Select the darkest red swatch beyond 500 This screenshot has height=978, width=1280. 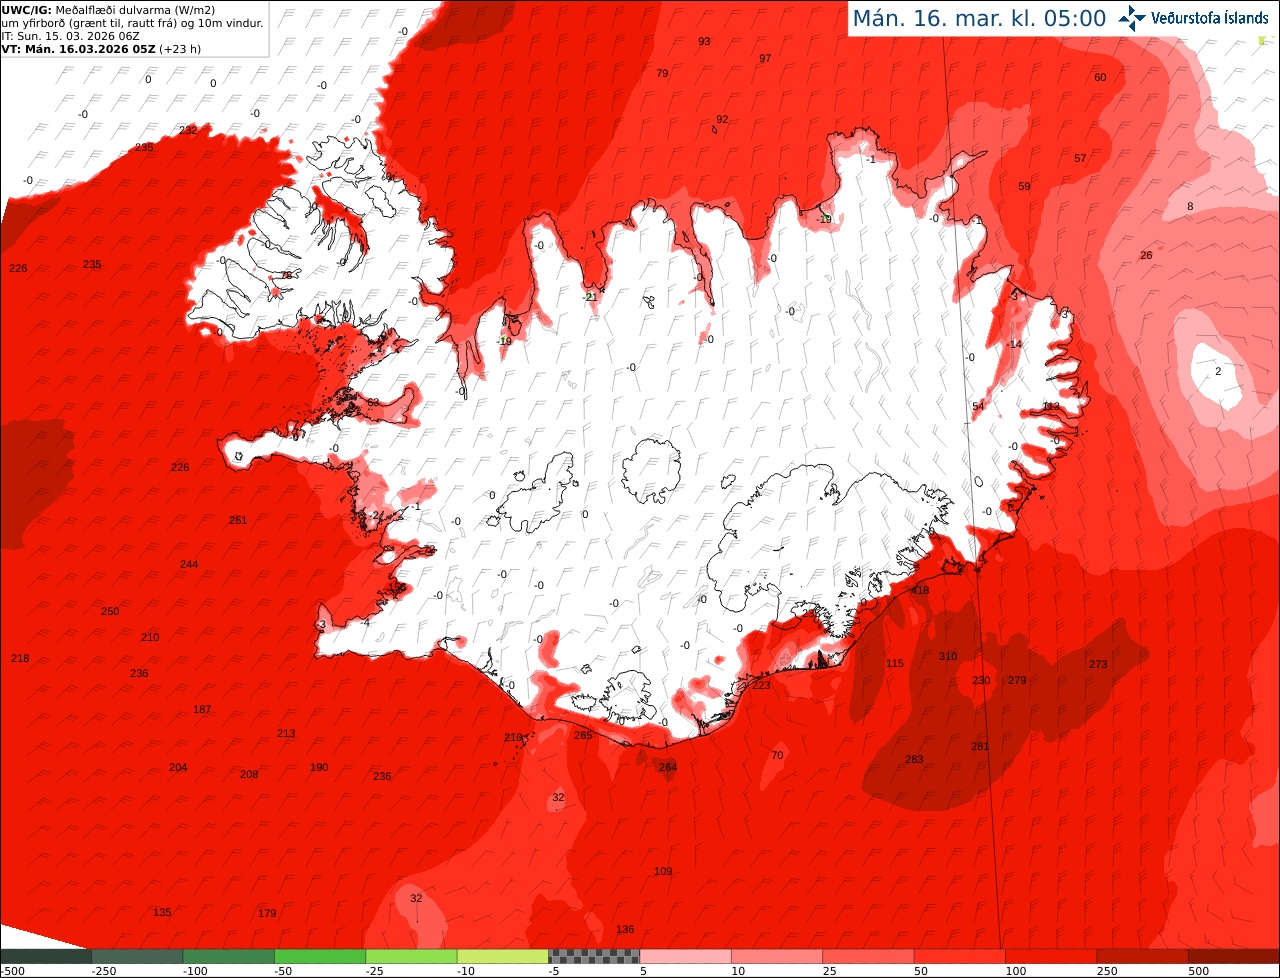1234,957
